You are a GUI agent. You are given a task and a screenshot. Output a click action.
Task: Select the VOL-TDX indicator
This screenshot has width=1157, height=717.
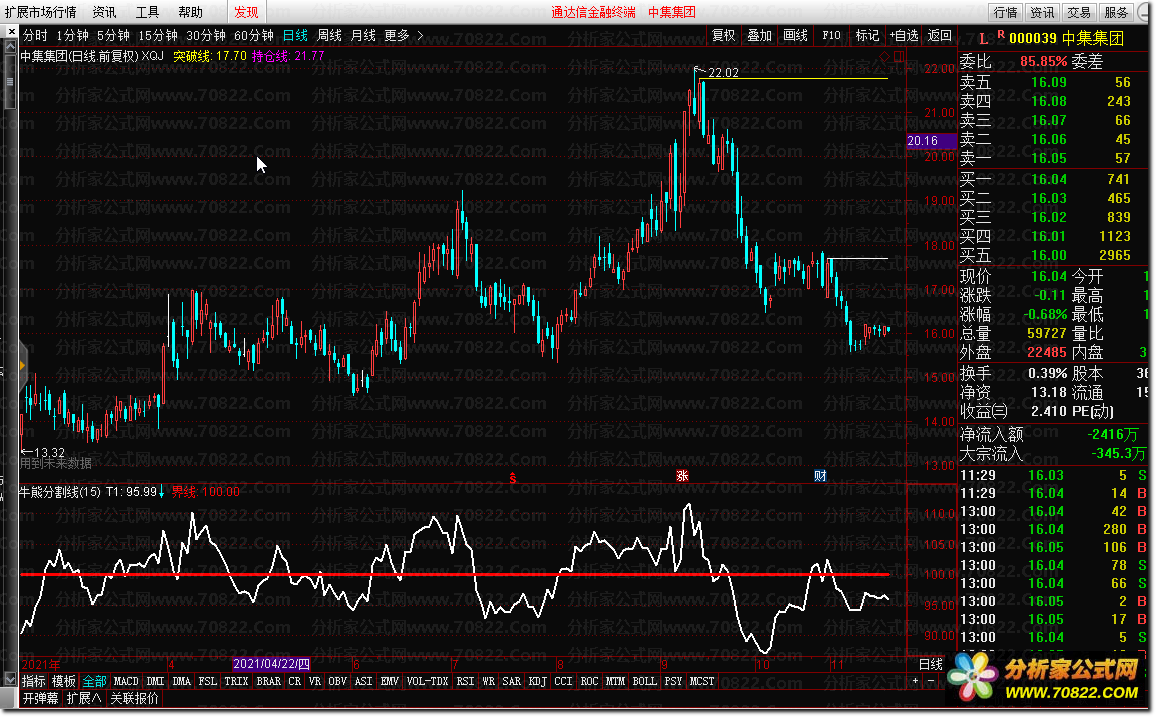[427, 682]
